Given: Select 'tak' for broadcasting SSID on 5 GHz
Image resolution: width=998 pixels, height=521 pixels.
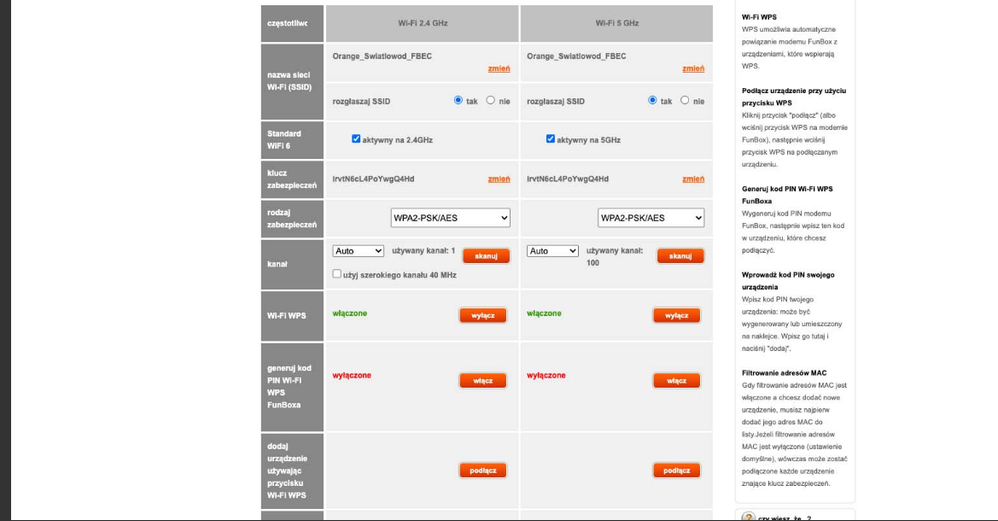Looking at the screenshot, I should point(652,100).
